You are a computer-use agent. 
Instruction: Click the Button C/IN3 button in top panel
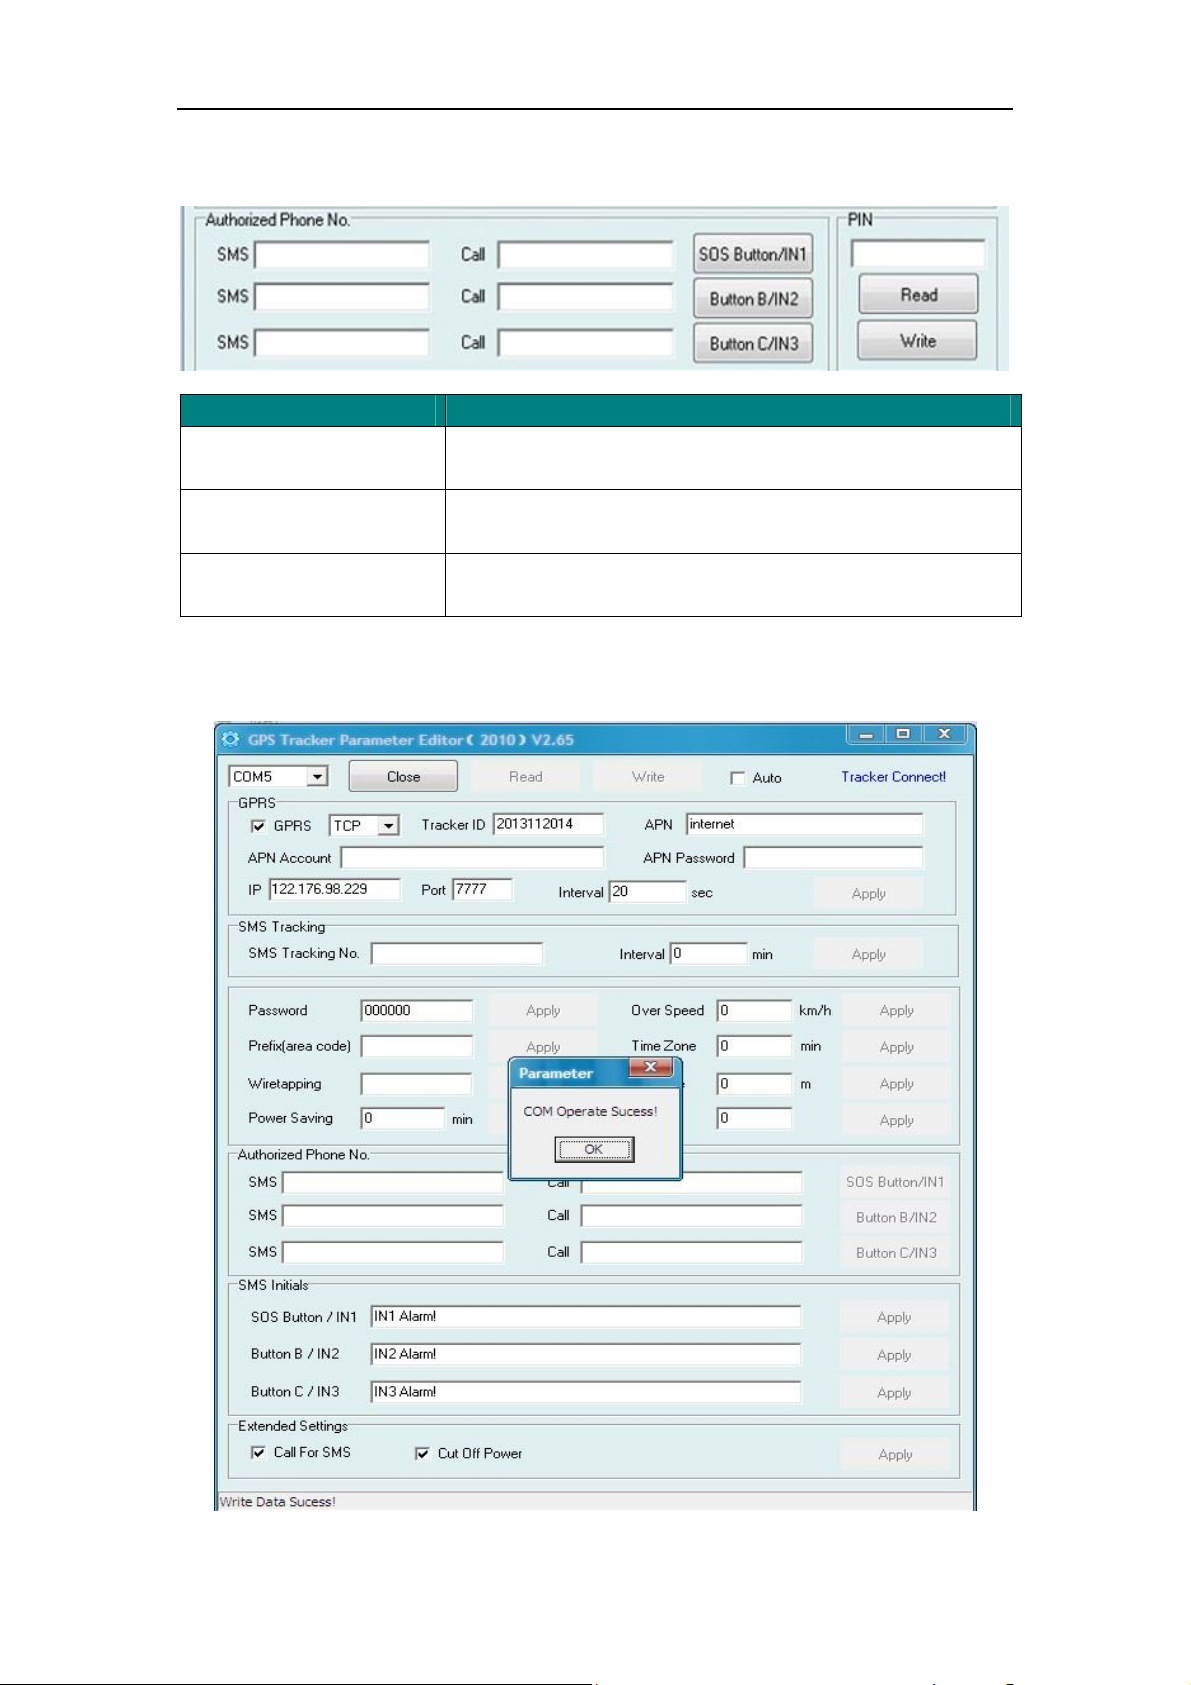tap(753, 344)
